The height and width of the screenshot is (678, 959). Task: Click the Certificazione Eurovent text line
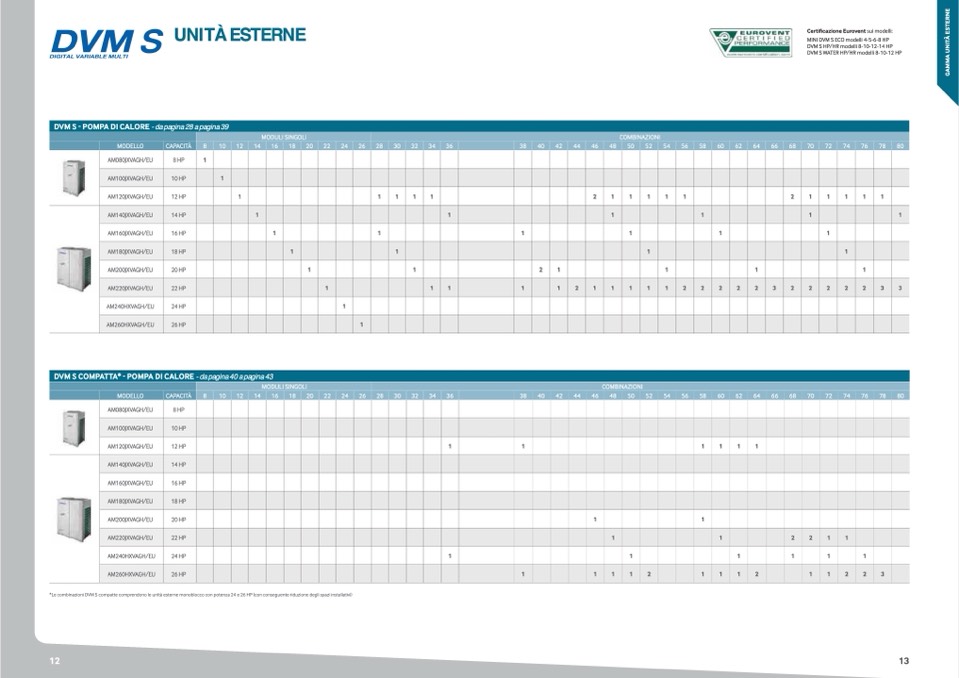pyautogui.click(x=849, y=31)
